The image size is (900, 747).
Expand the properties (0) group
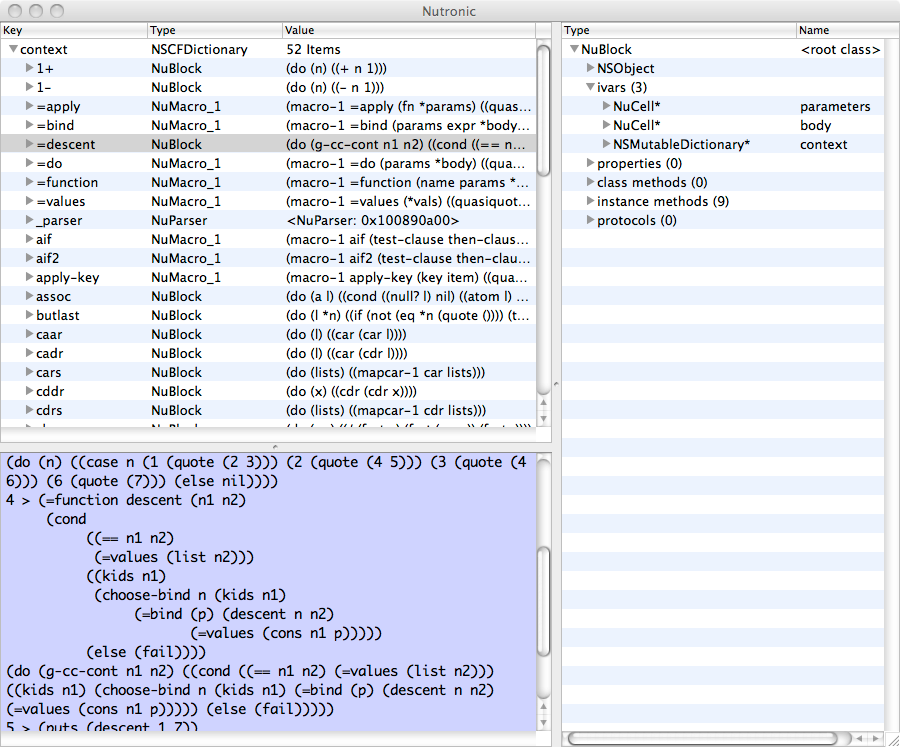pos(590,163)
